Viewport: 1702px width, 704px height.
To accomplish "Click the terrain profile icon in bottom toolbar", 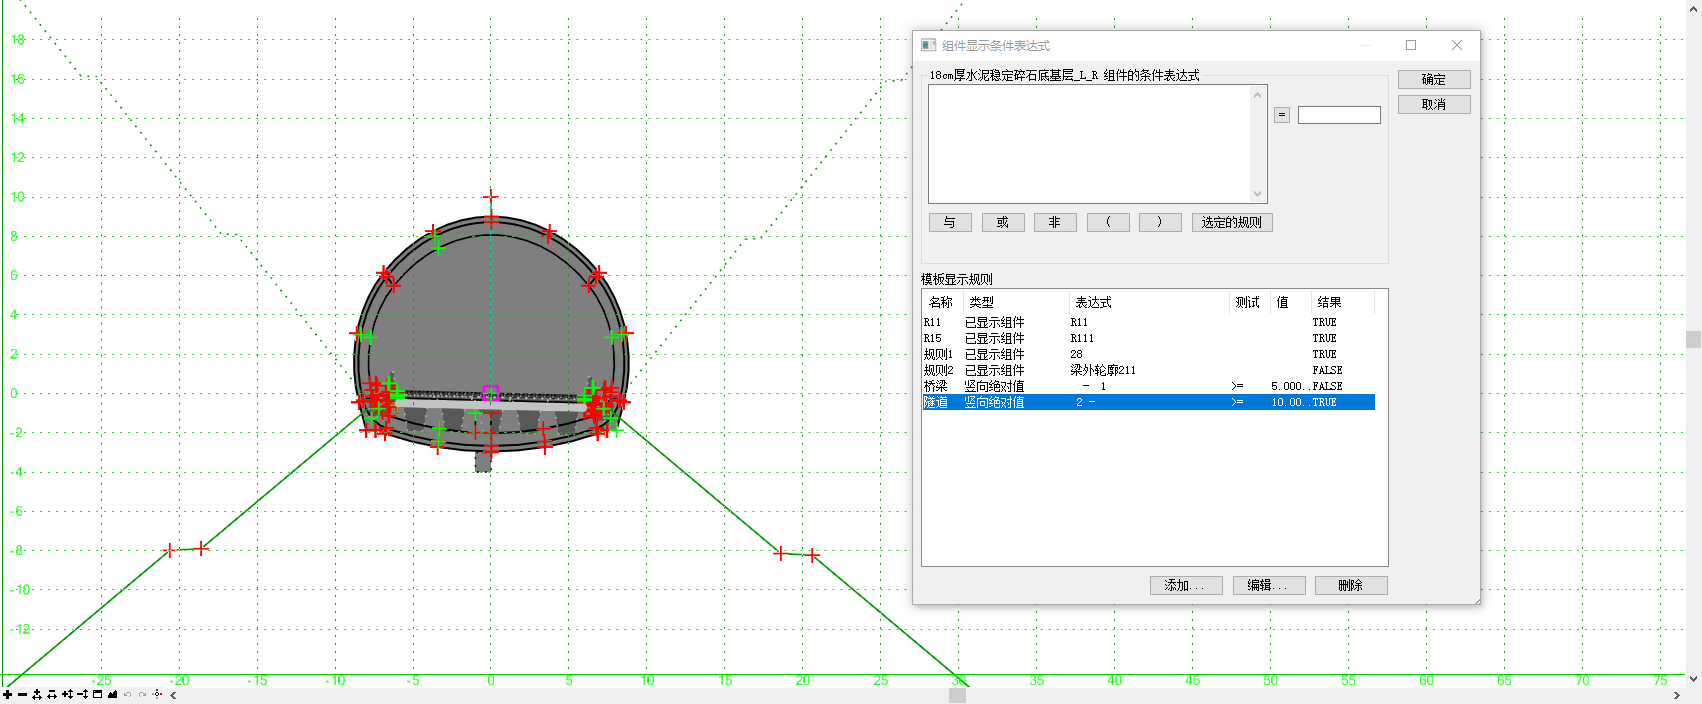I will (x=112, y=695).
